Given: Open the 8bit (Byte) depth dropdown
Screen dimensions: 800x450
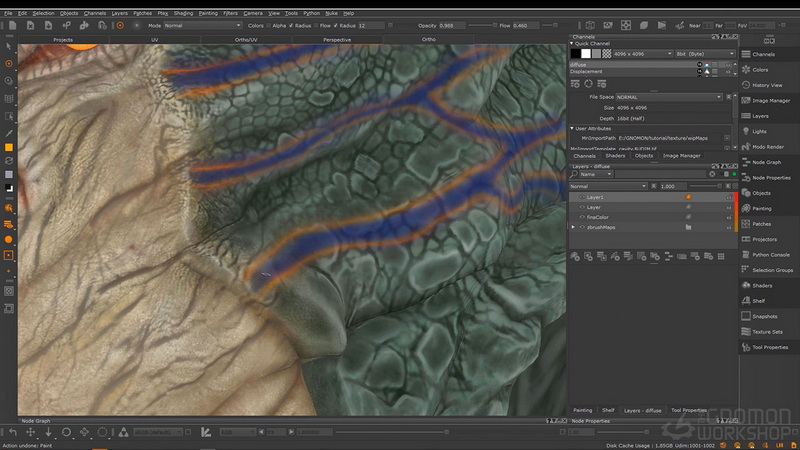Looking at the screenshot, I should coord(705,54).
